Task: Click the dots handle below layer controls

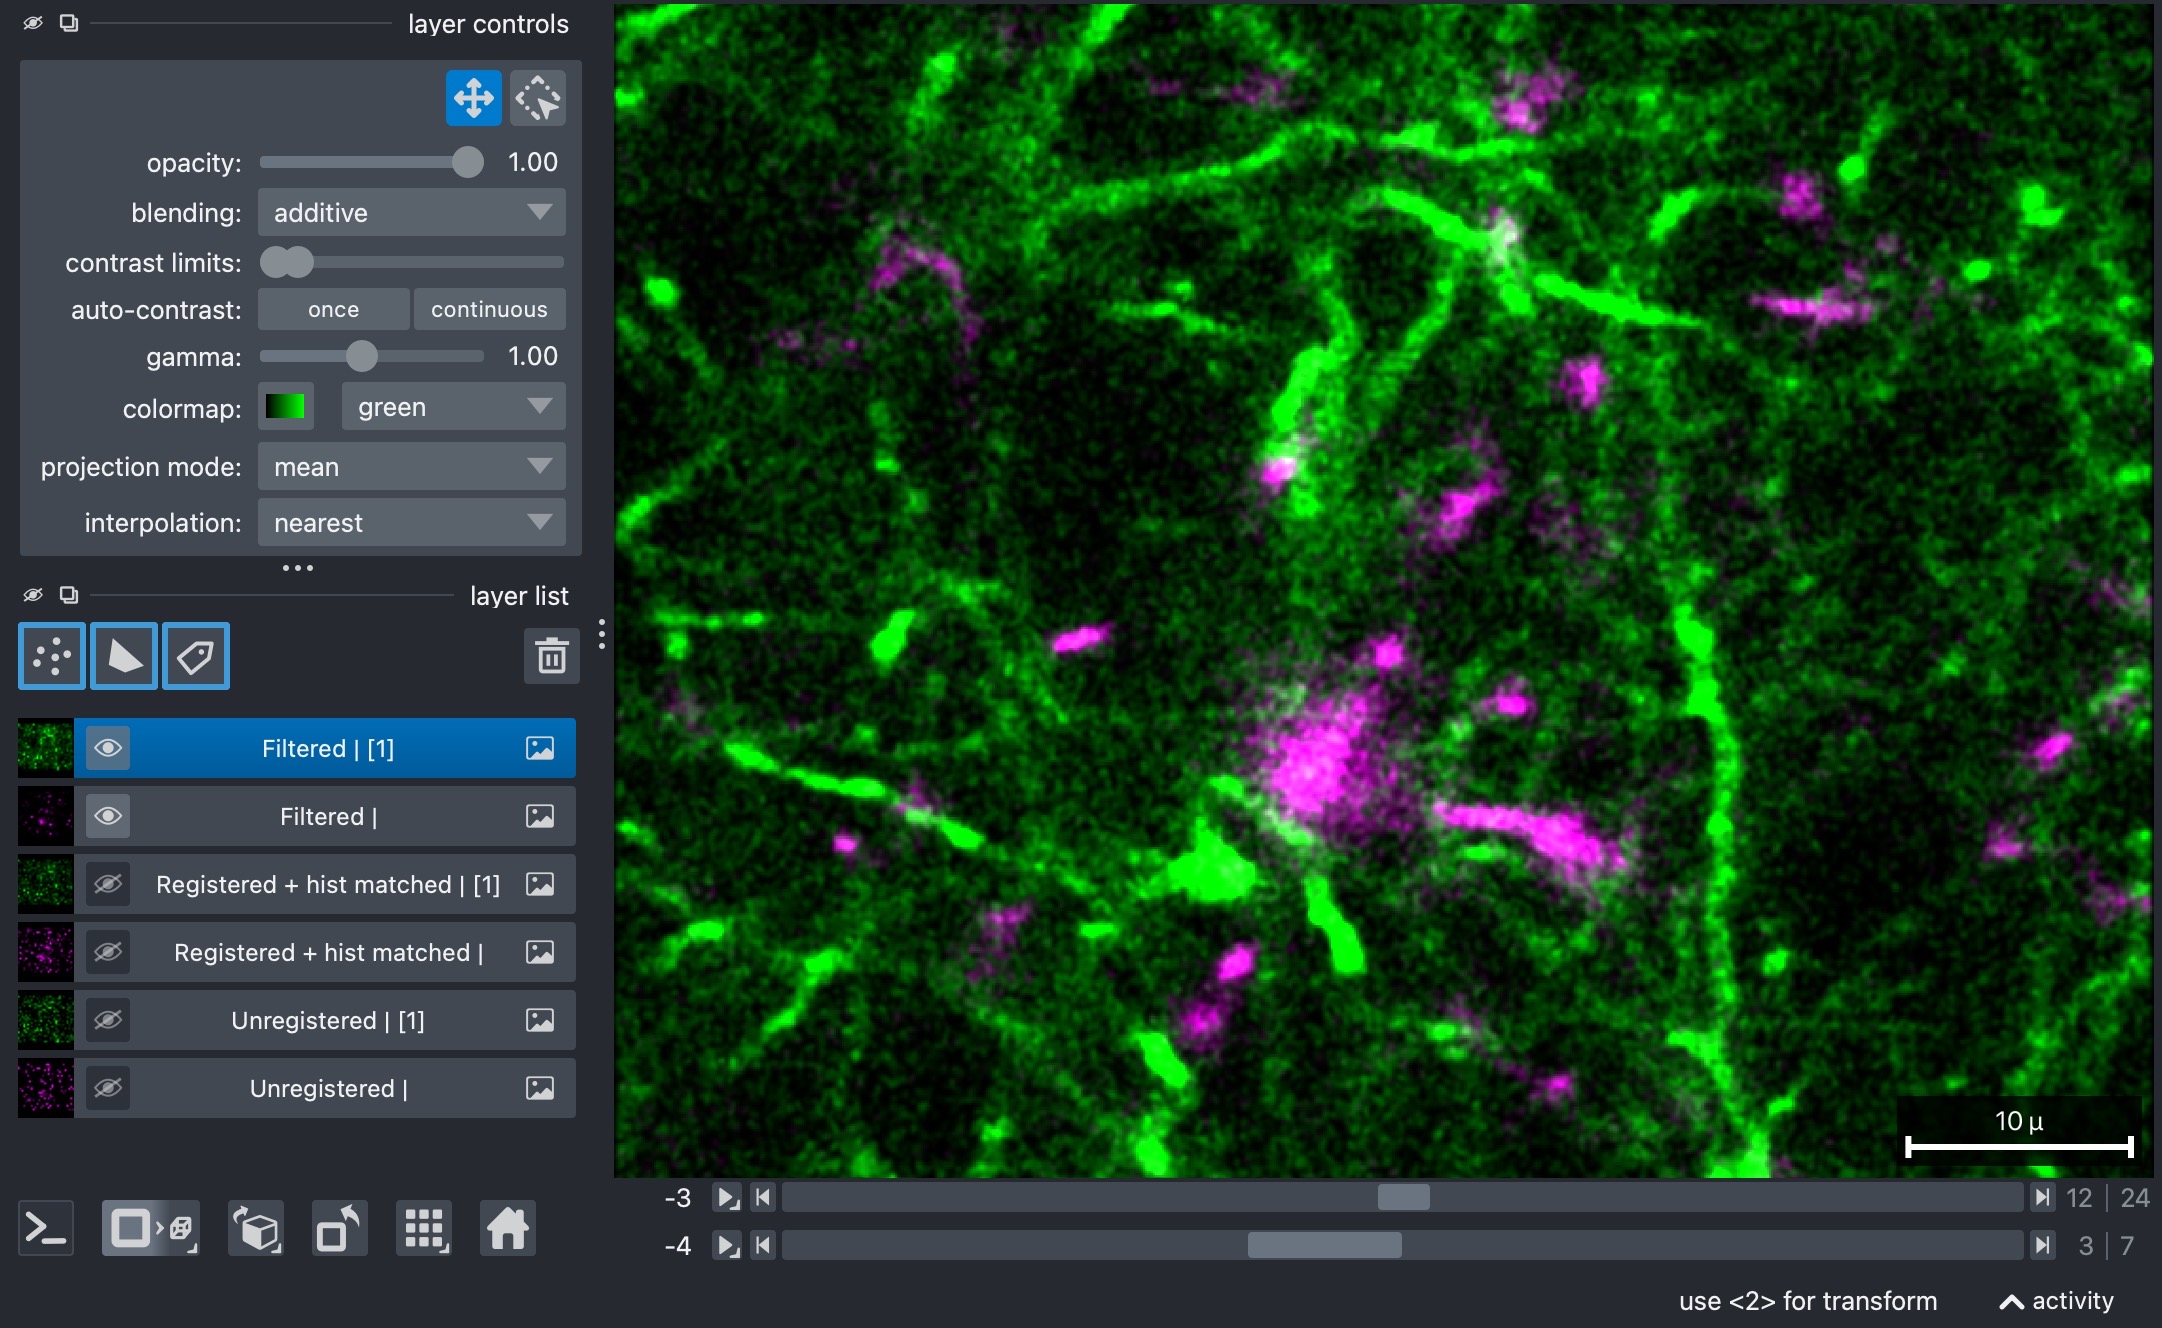Action: tap(298, 568)
